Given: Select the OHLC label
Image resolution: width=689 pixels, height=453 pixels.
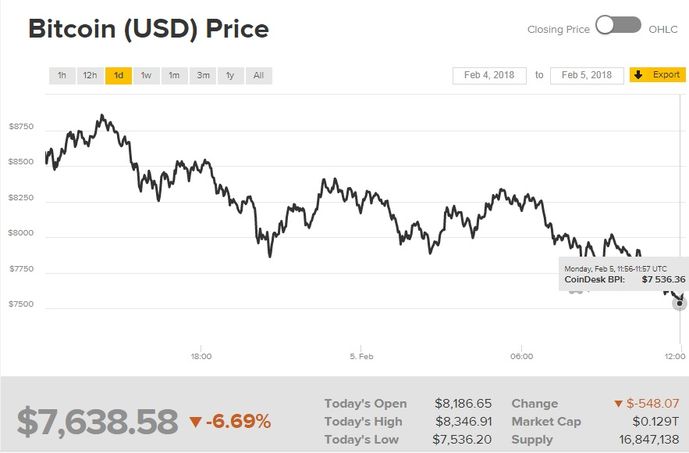Looking at the screenshot, I should (x=663, y=29).
